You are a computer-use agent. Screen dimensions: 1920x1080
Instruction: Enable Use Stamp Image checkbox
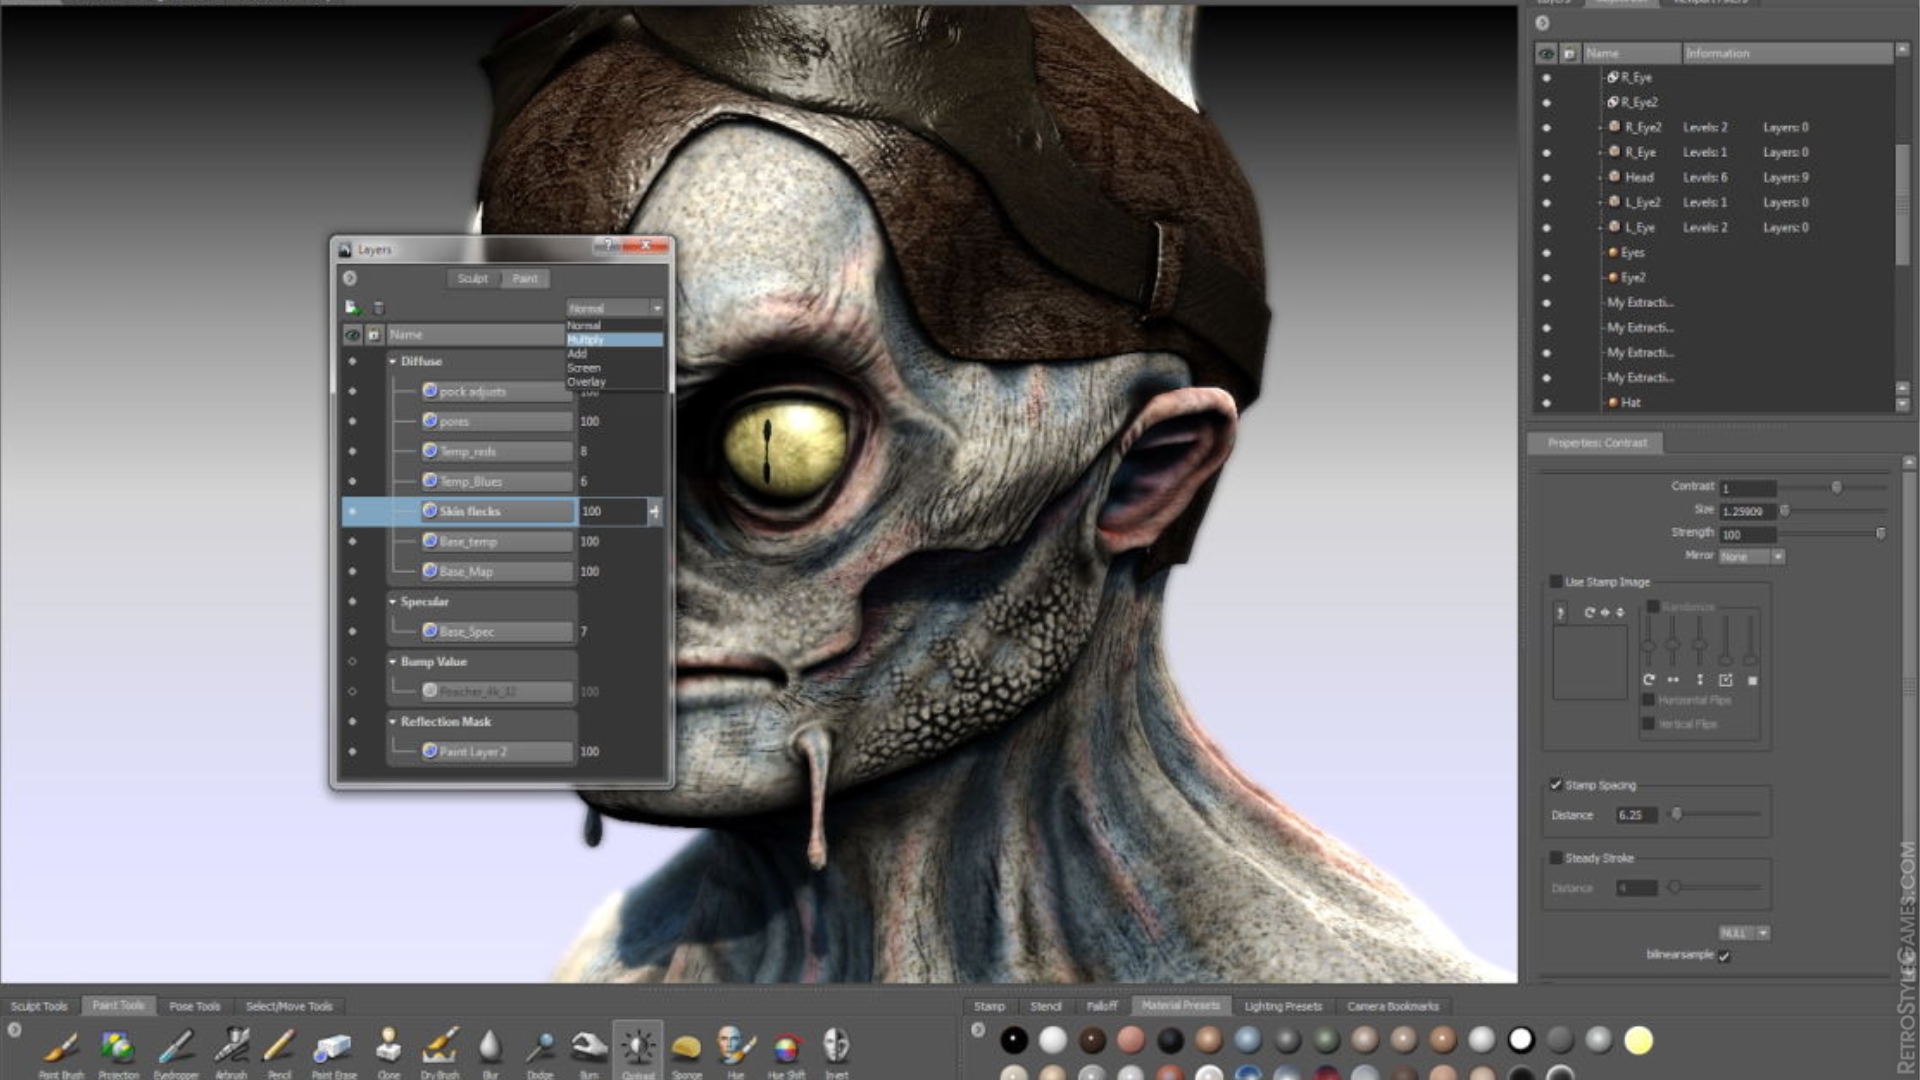point(1556,582)
